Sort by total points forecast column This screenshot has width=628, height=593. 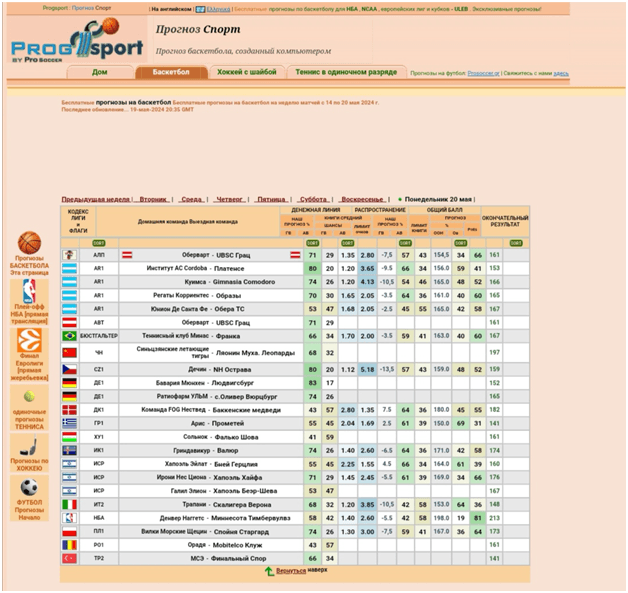click(x=461, y=243)
